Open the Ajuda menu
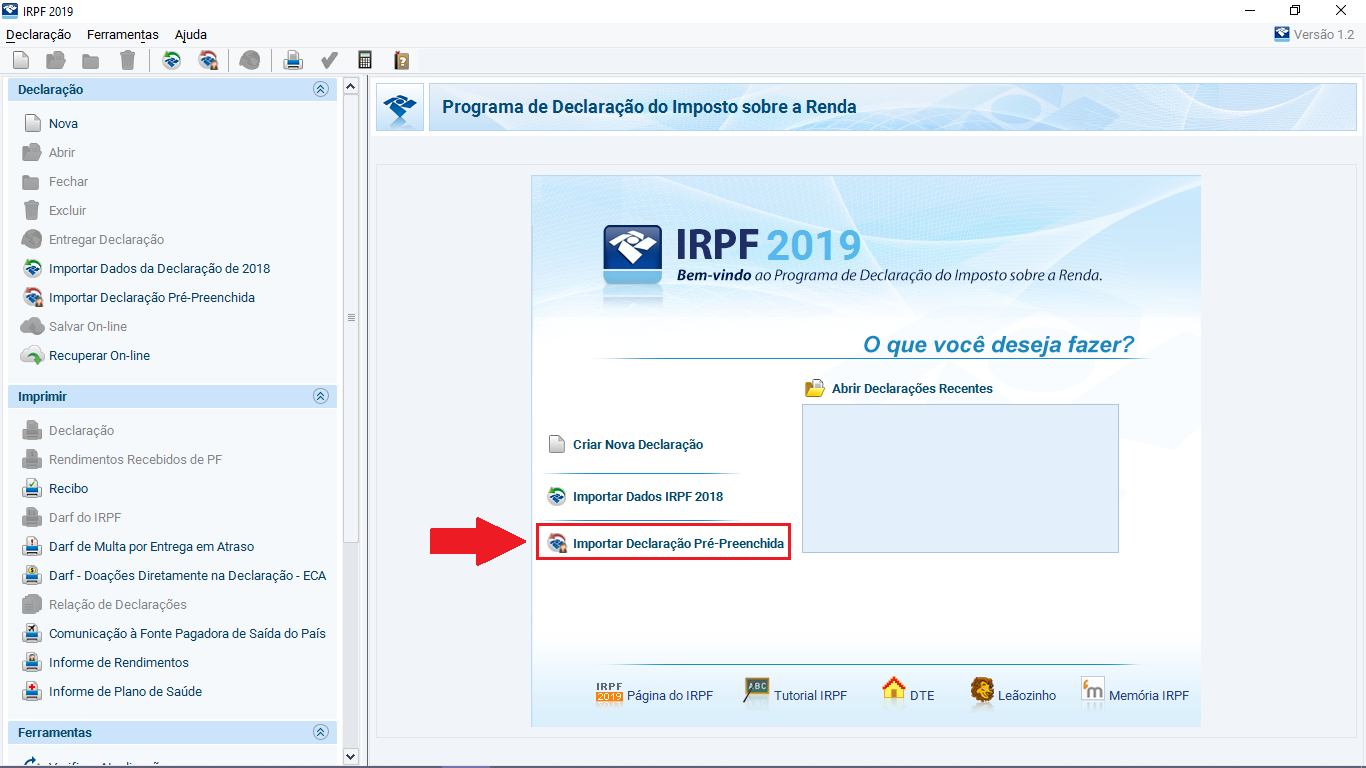 pos(191,34)
